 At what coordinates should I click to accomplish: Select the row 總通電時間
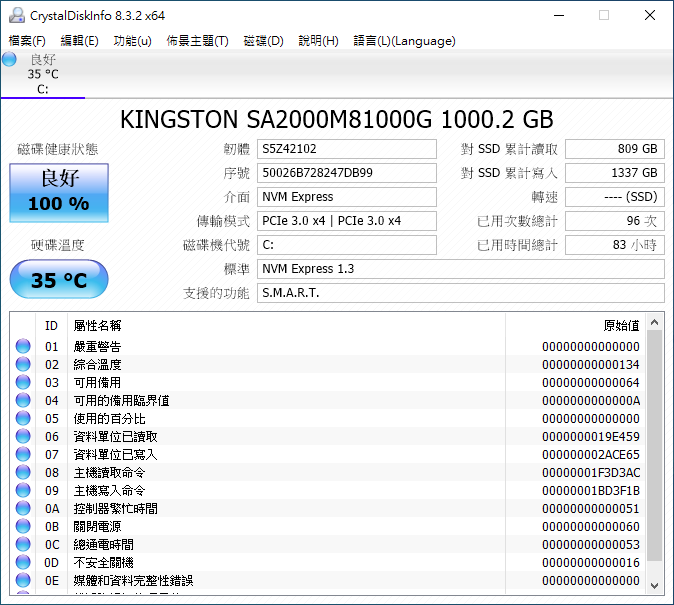tap(328, 544)
